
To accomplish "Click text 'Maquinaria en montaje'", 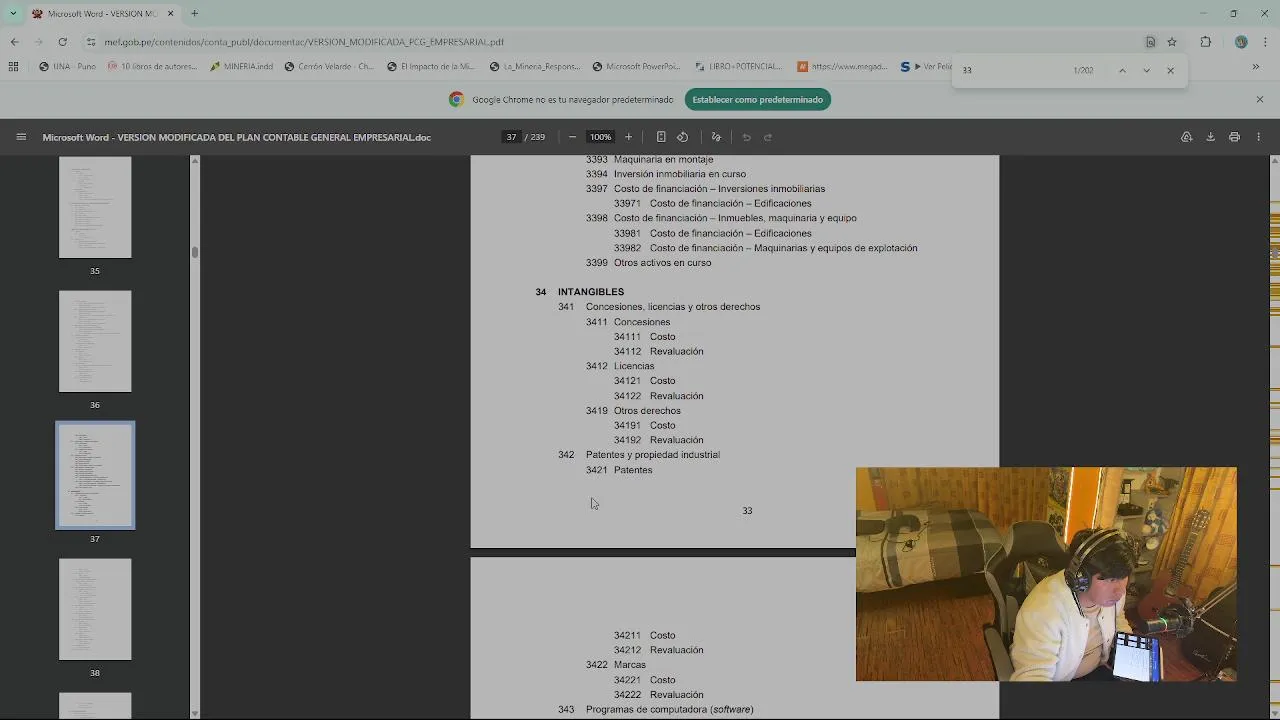I will 663,160.
